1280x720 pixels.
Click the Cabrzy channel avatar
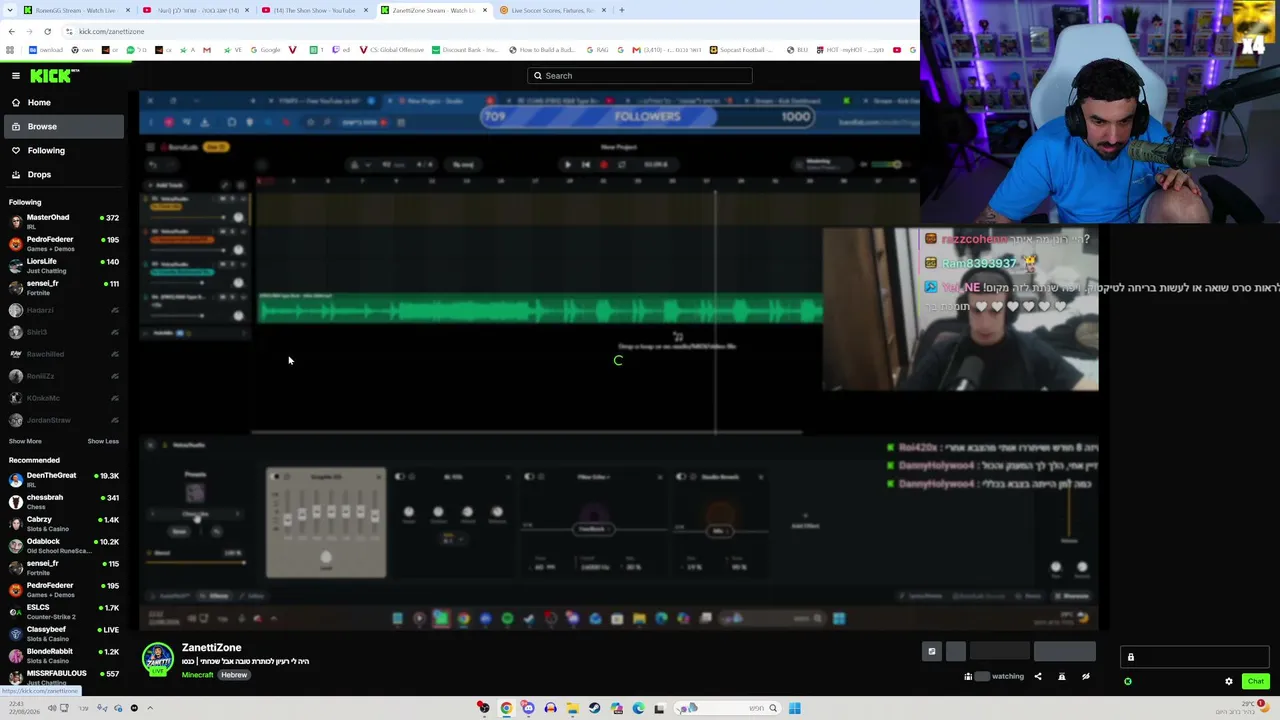point(15,524)
